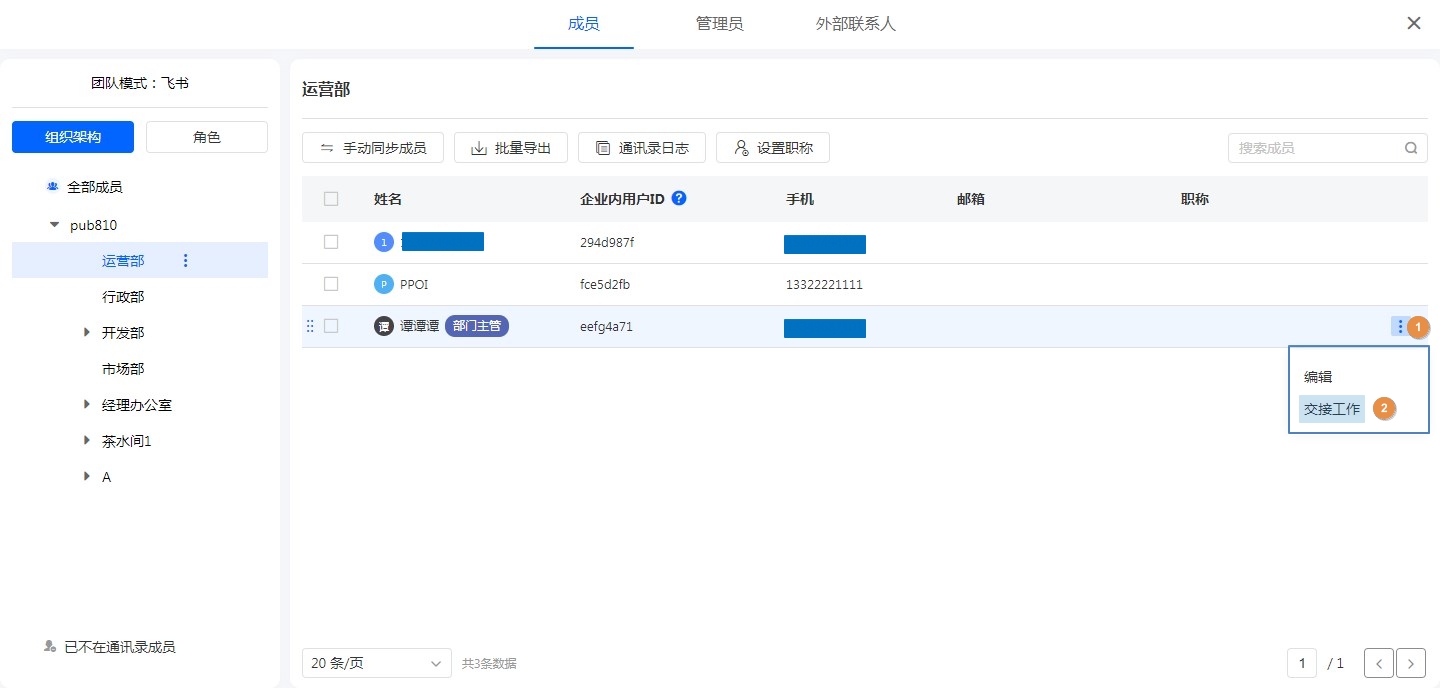Toggle the select-all checkbox in table header
The width and height of the screenshot is (1440, 688).
[x=331, y=199]
